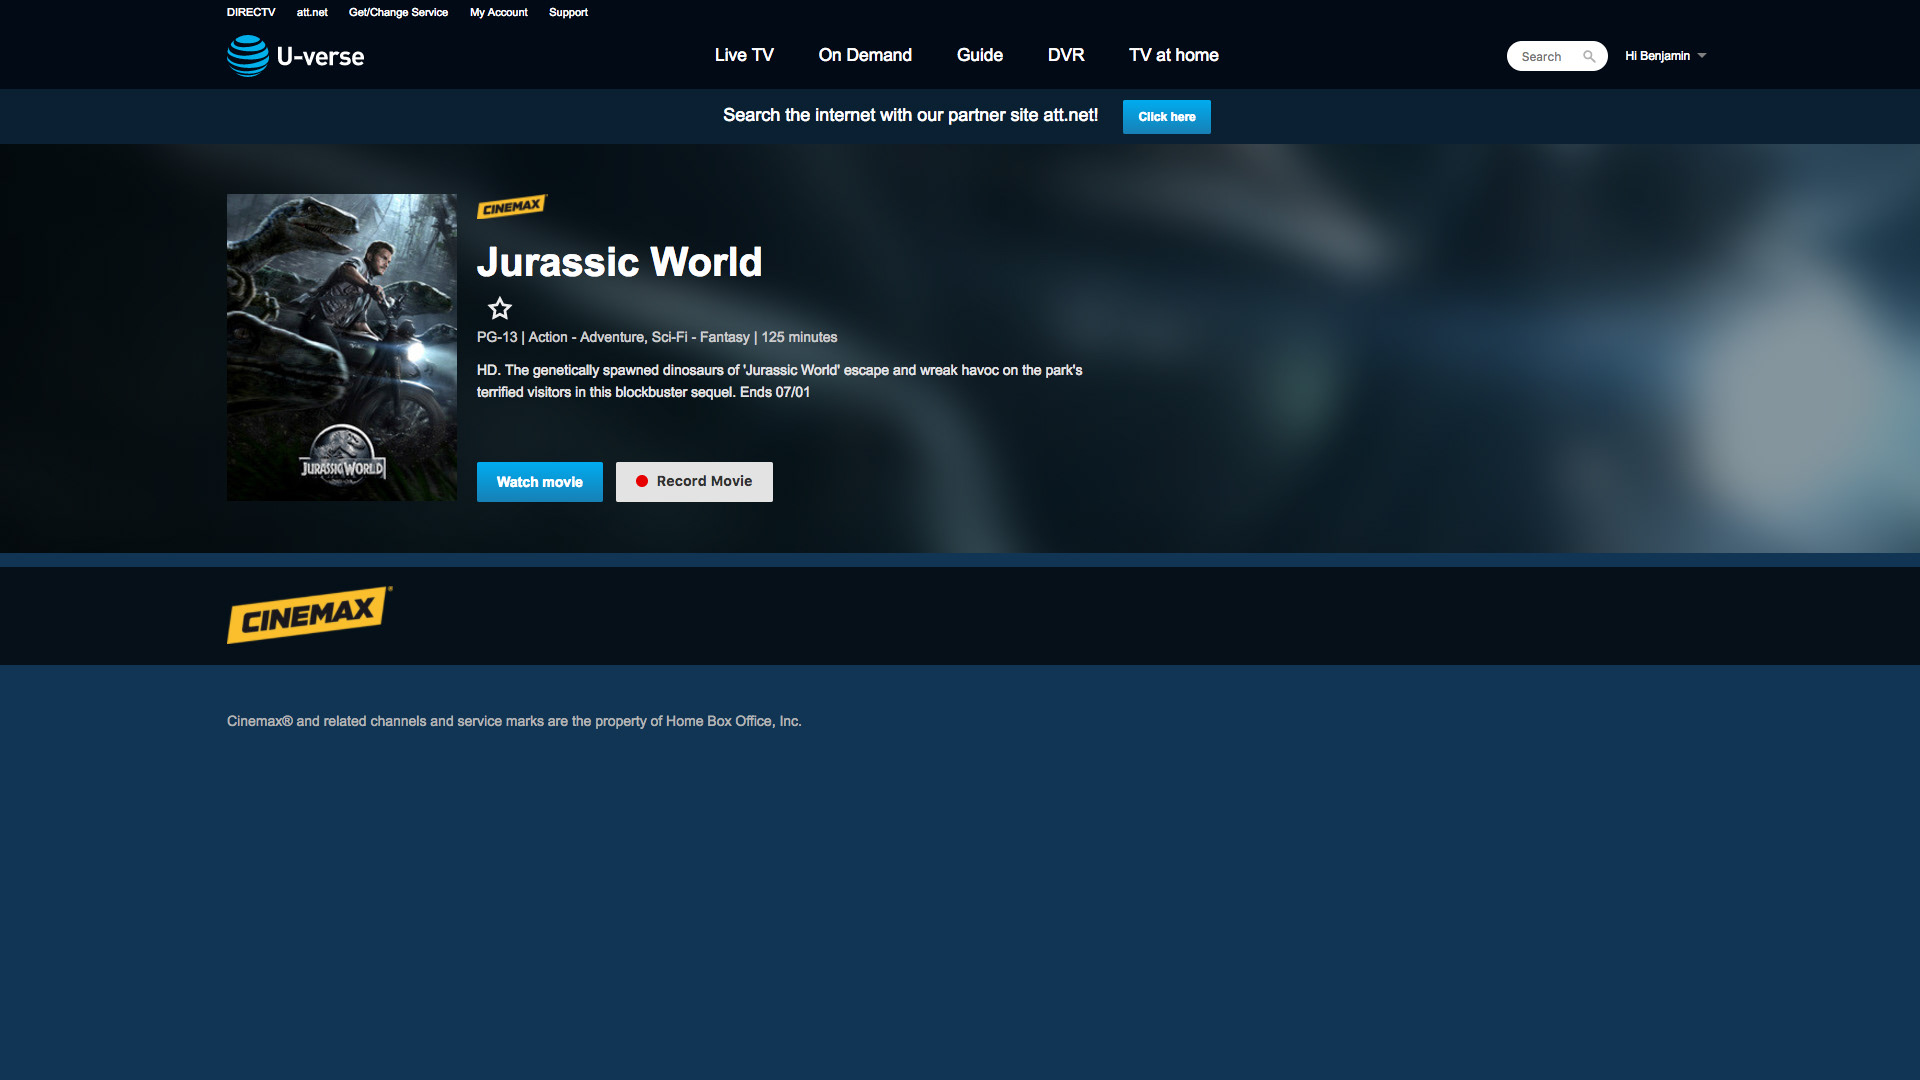1920x1080 pixels.
Task: Open the att.net top link
Action: [312, 12]
